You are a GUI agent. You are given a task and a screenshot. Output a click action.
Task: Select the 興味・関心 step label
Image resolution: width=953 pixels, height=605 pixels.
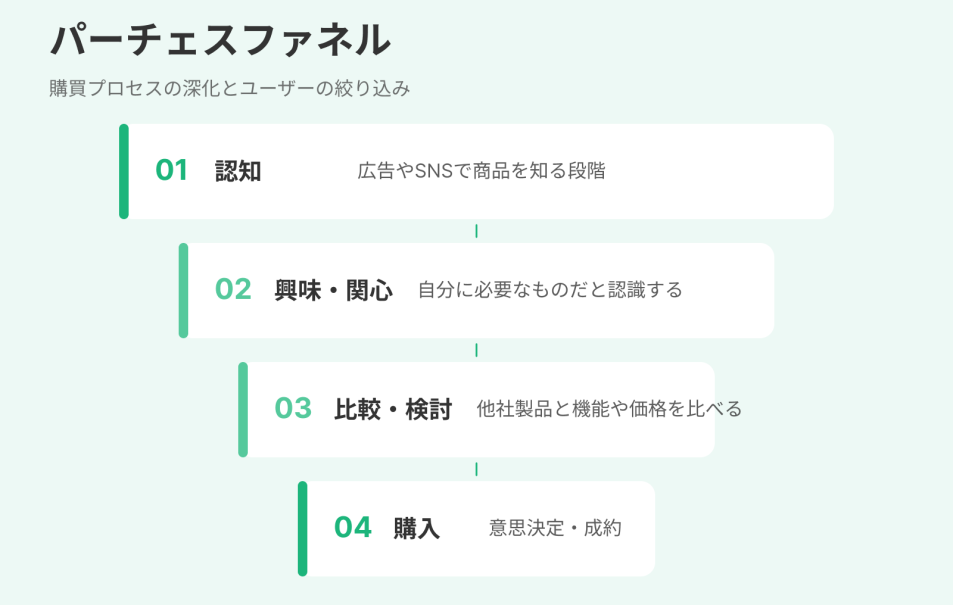333,290
